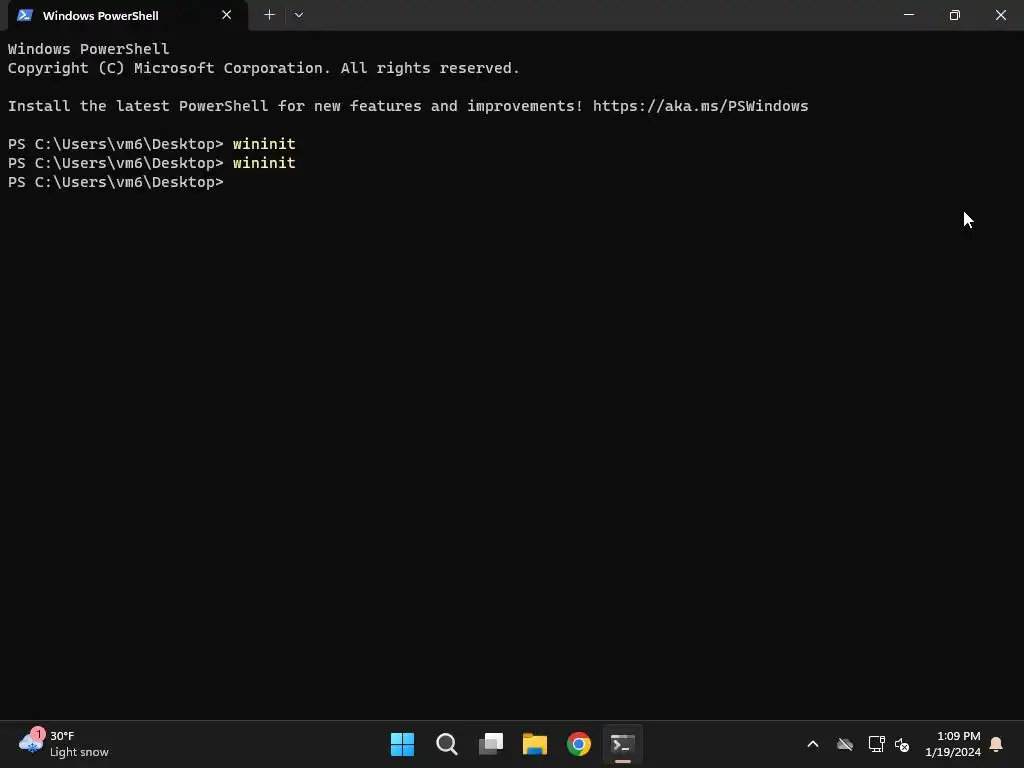Open notifications bell icon
Image resolution: width=1024 pixels, height=768 pixels.
(x=997, y=744)
